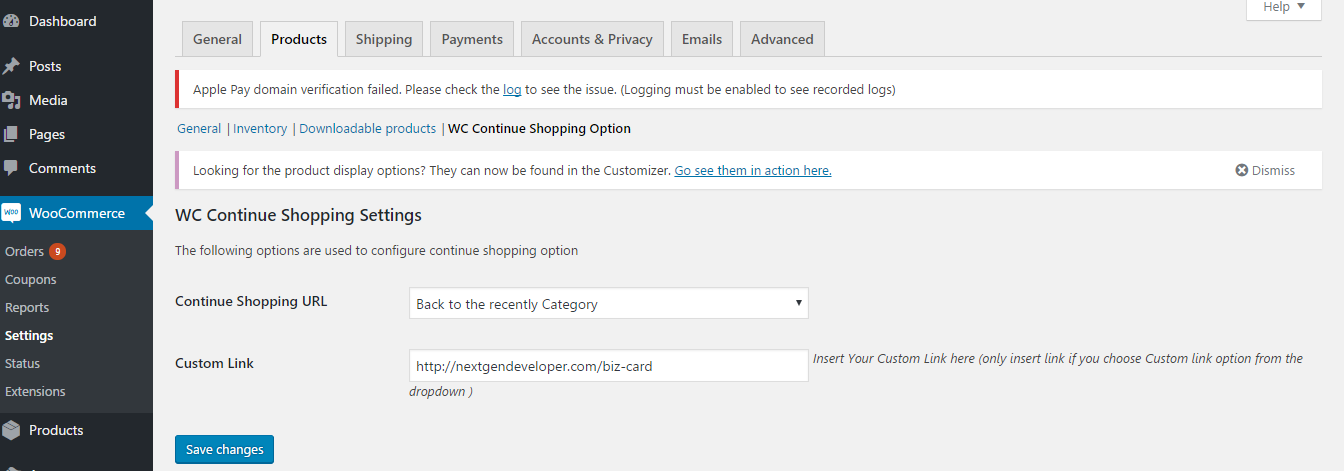Follow 'Go see them in action here' link
The width and height of the screenshot is (1344, 471).
pos(753,171)
